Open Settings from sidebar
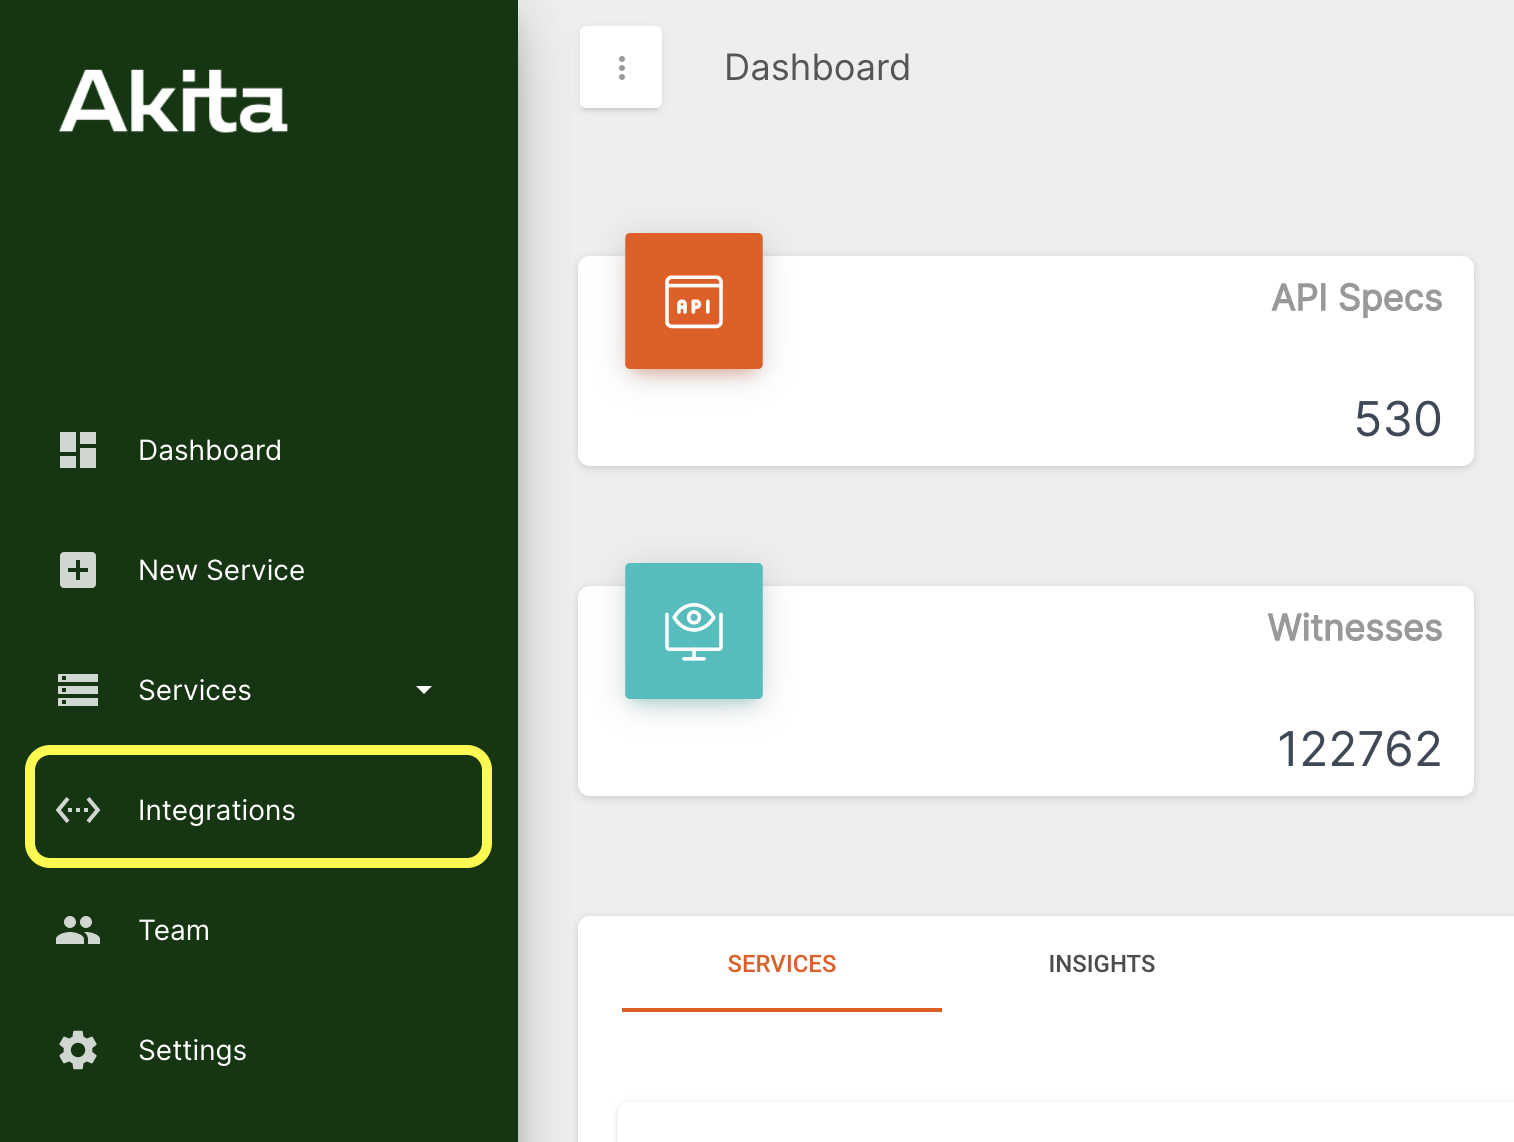This screenshot has width=1514, height=1142. pyautogui.click(x=192, y=1050)
